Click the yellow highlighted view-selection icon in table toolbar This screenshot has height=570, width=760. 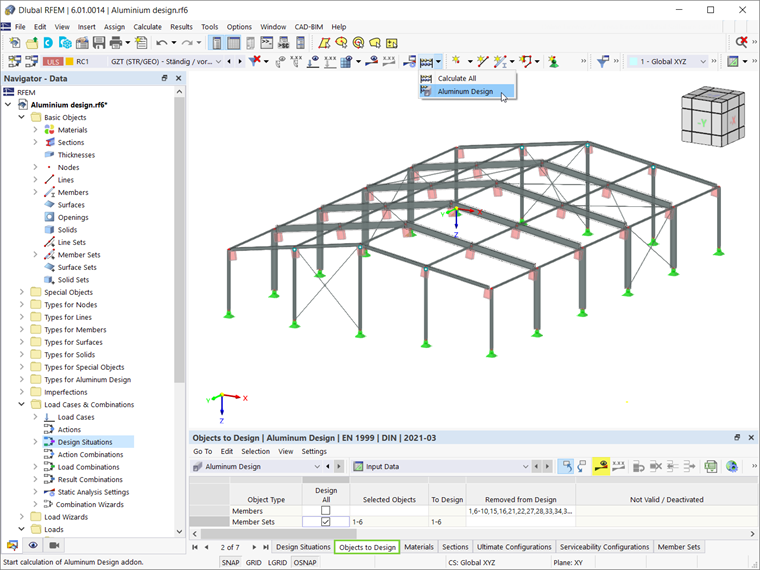pos(601,466)
